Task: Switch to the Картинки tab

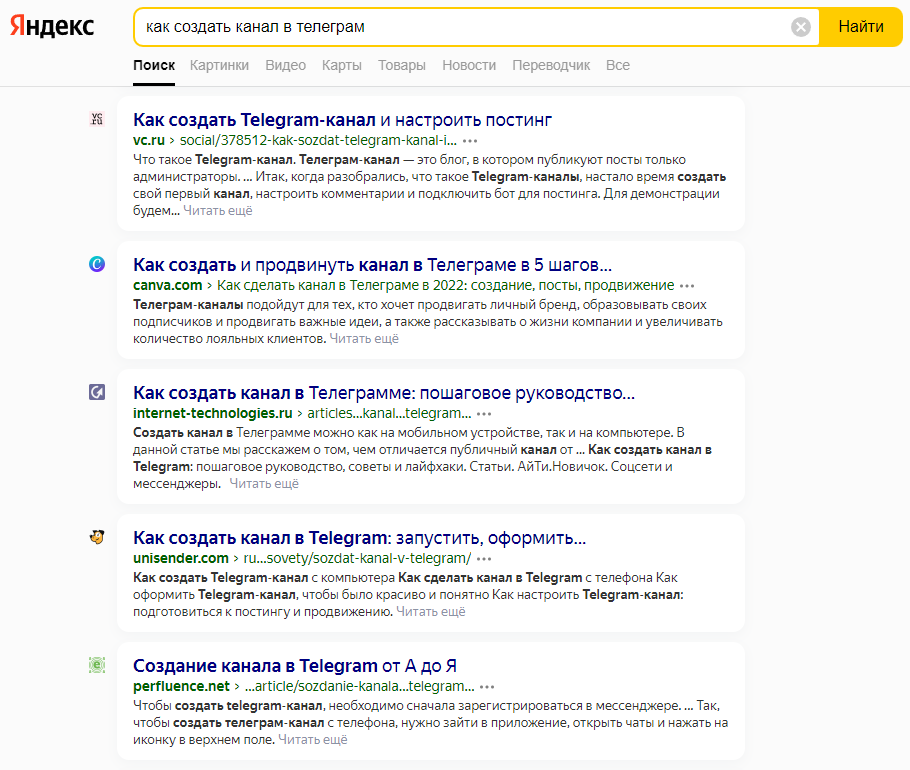Action: pyautogui.click(x=219, y=65)
